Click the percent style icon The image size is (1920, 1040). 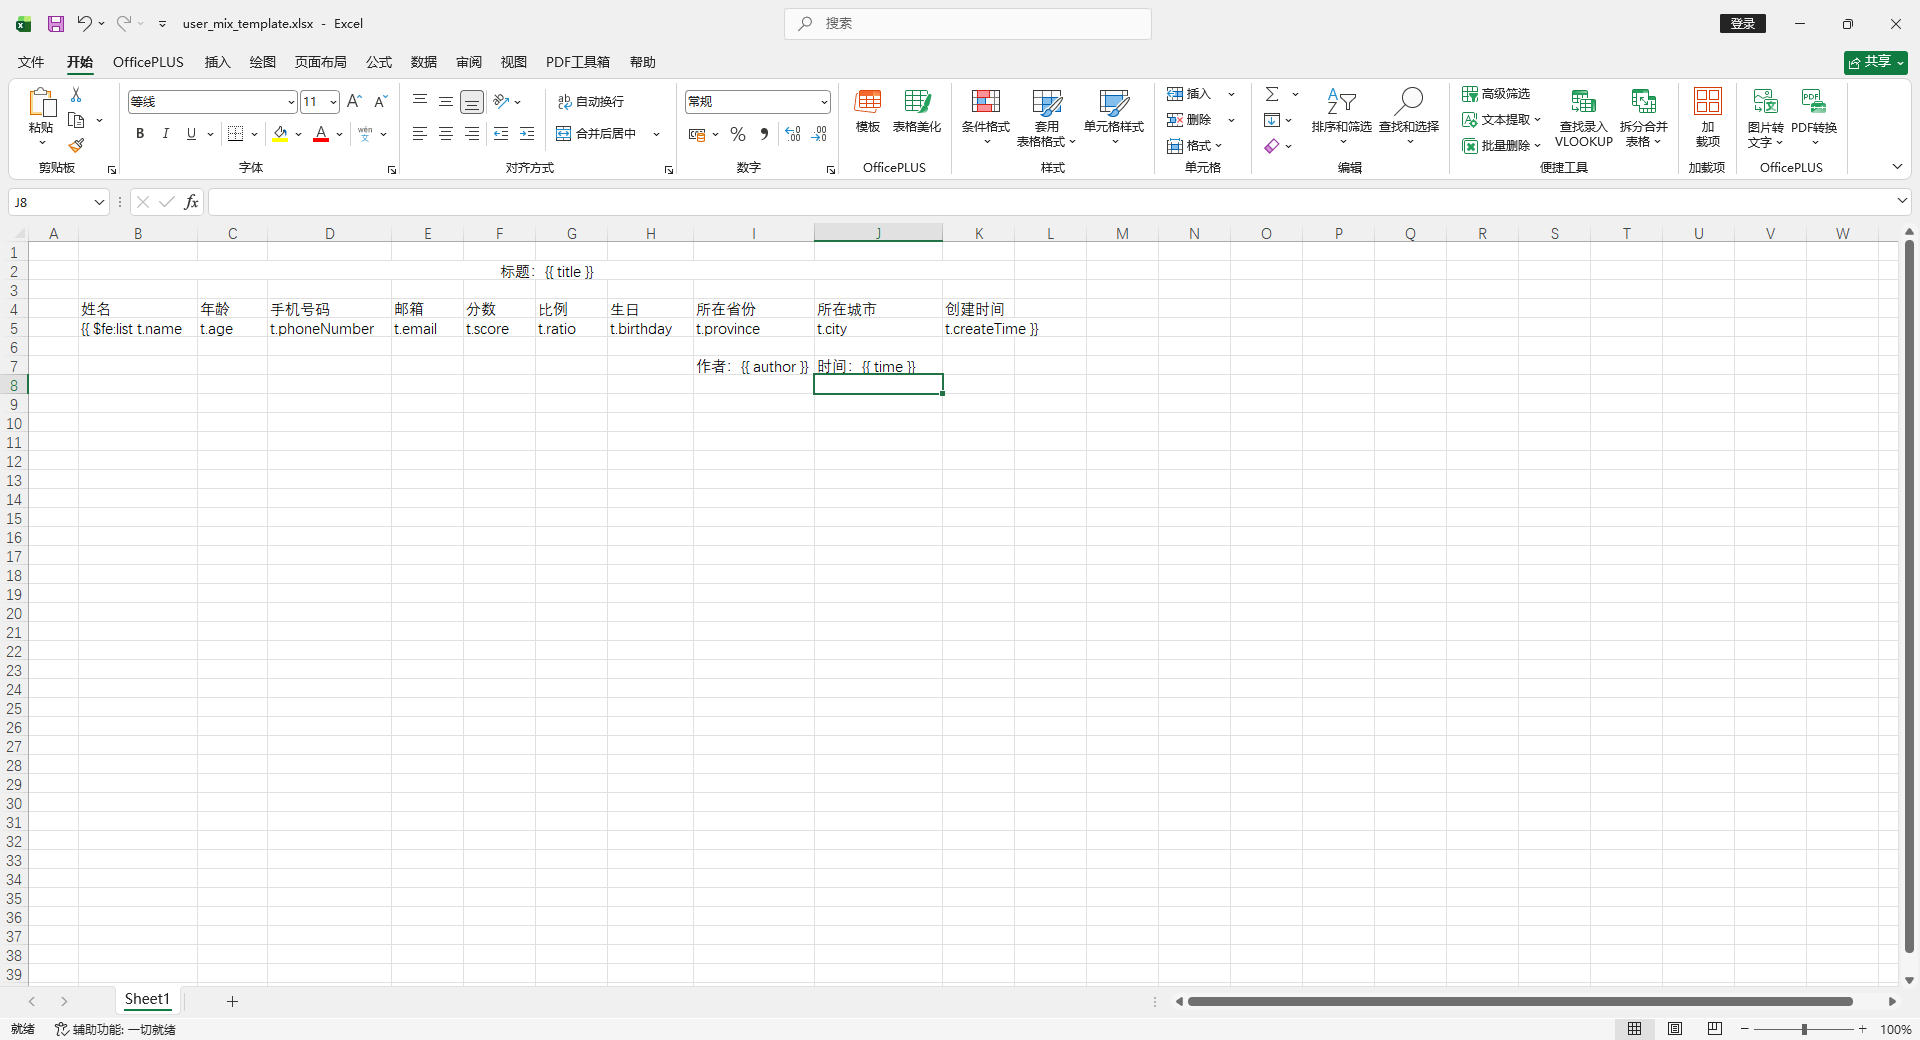click(x=738, y=134)
